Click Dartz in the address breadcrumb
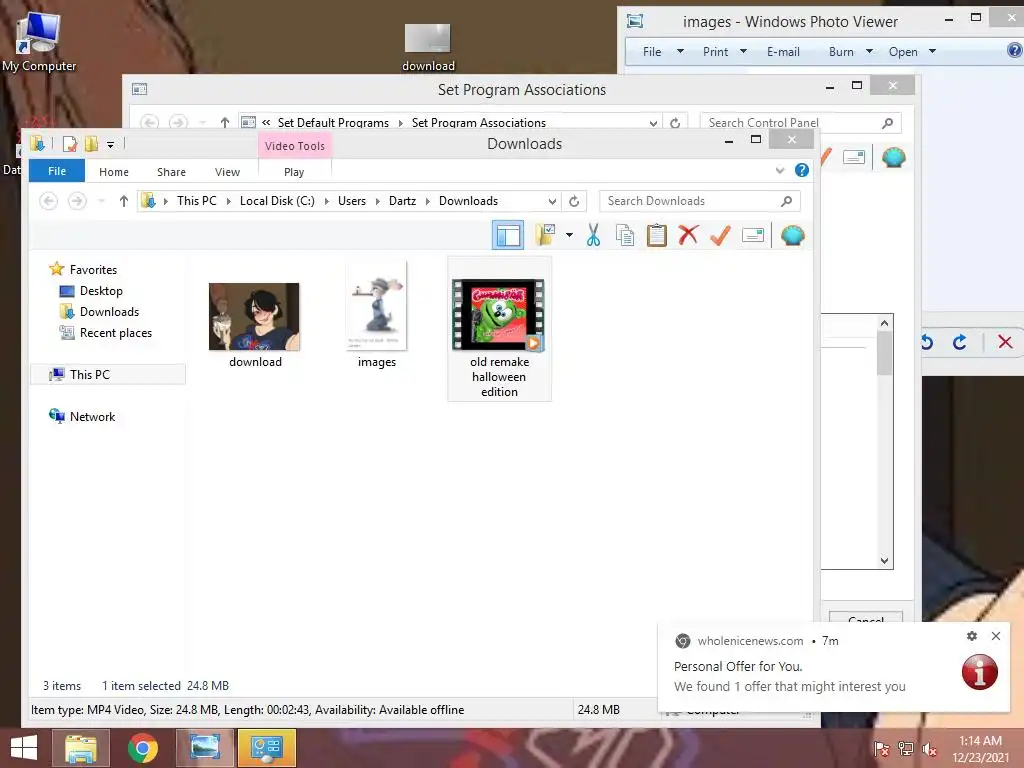Viewport: 1024px width, 768px height. pyautogui.click(x=402, y=201)
